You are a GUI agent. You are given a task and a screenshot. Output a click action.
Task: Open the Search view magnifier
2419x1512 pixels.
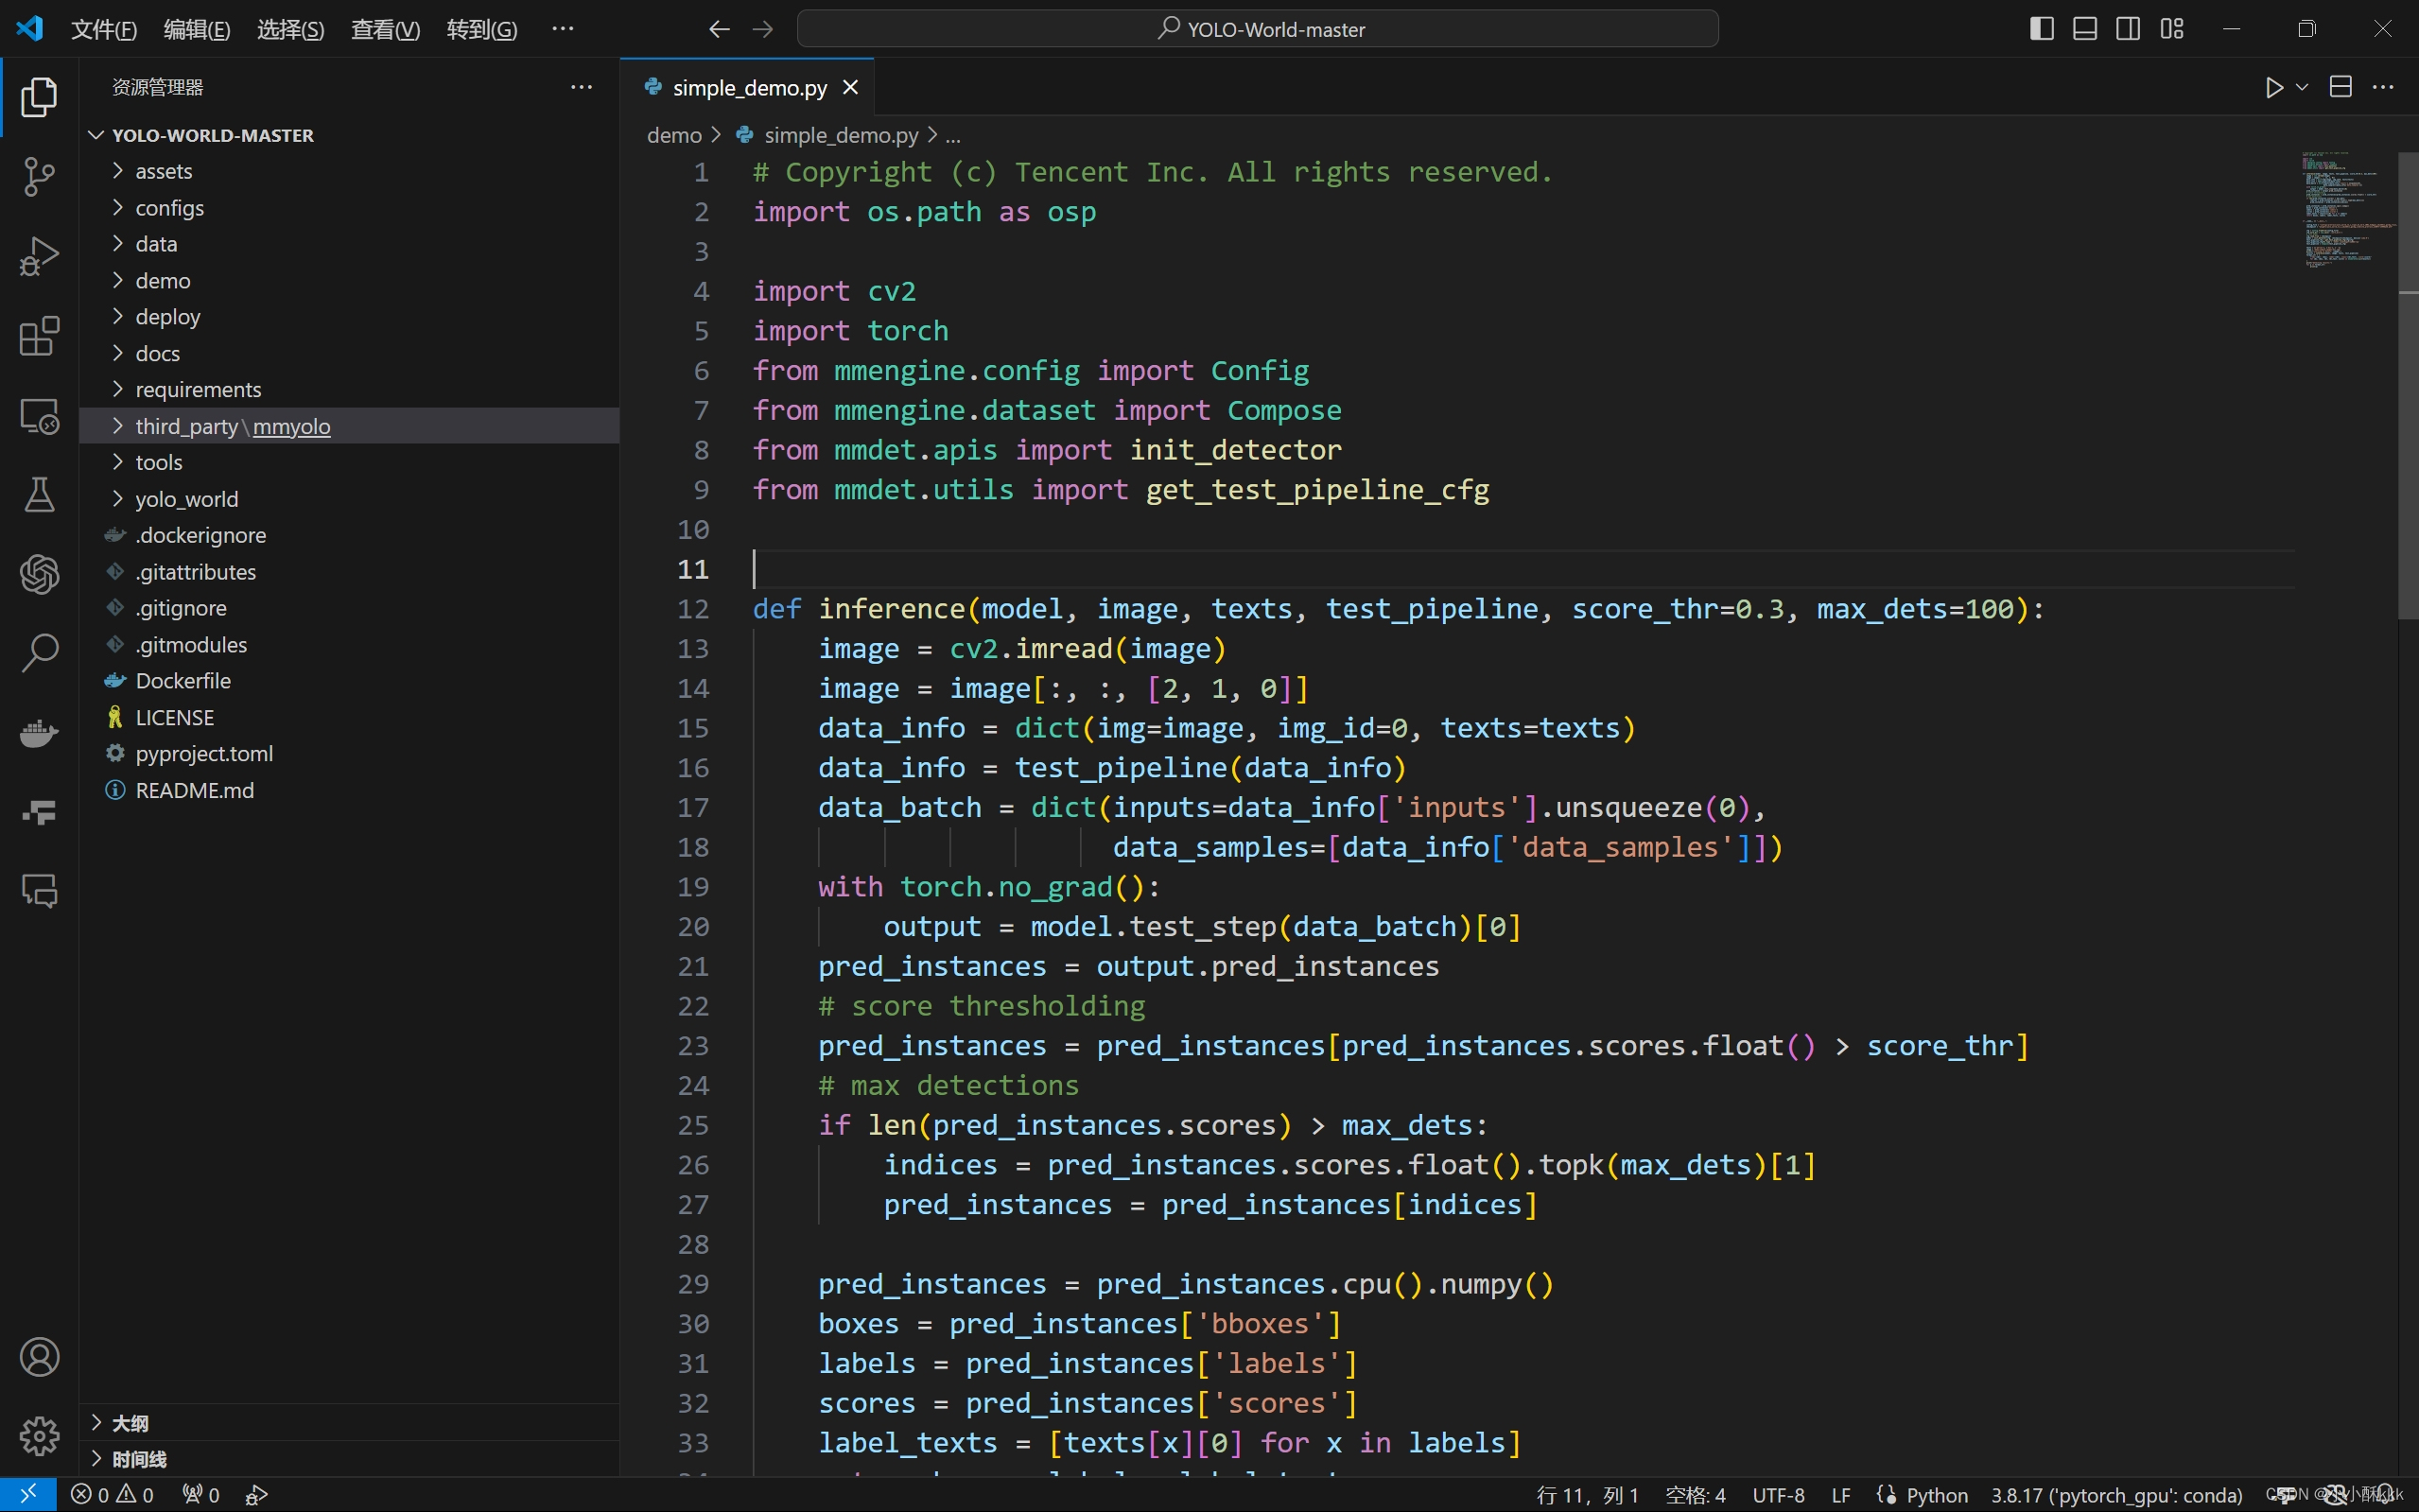click(x=39, y=653)
